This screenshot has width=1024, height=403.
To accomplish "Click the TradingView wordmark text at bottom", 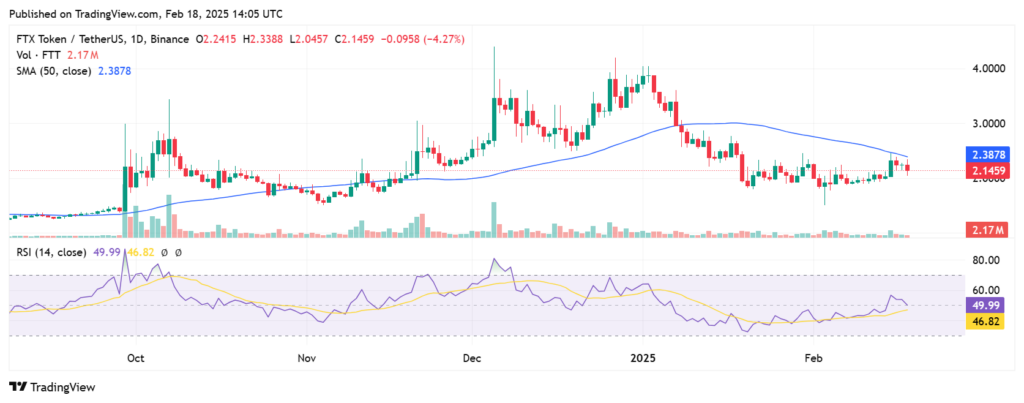I will [x=66, y=387].
